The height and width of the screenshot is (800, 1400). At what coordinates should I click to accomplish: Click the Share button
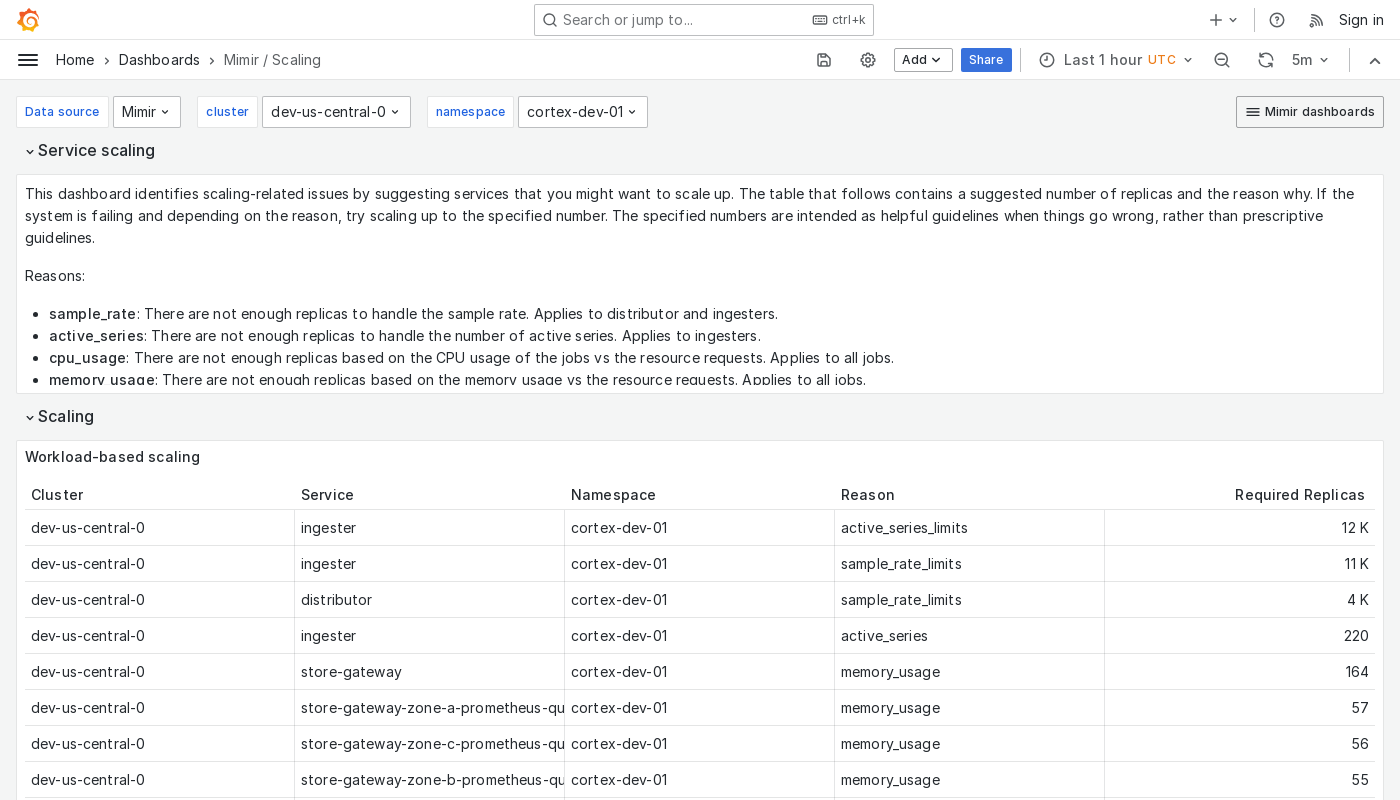point(986,60)
